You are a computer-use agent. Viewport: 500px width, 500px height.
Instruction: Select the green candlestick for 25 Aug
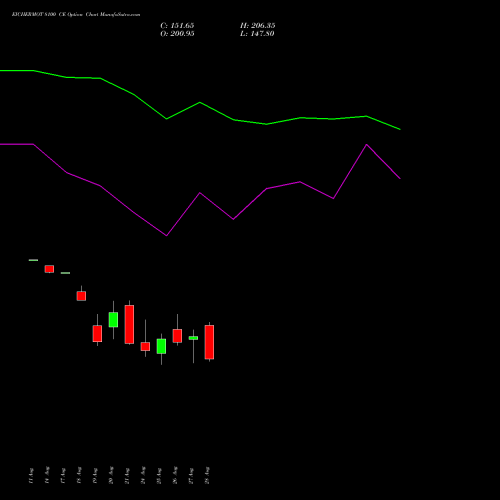coord(161,346)
